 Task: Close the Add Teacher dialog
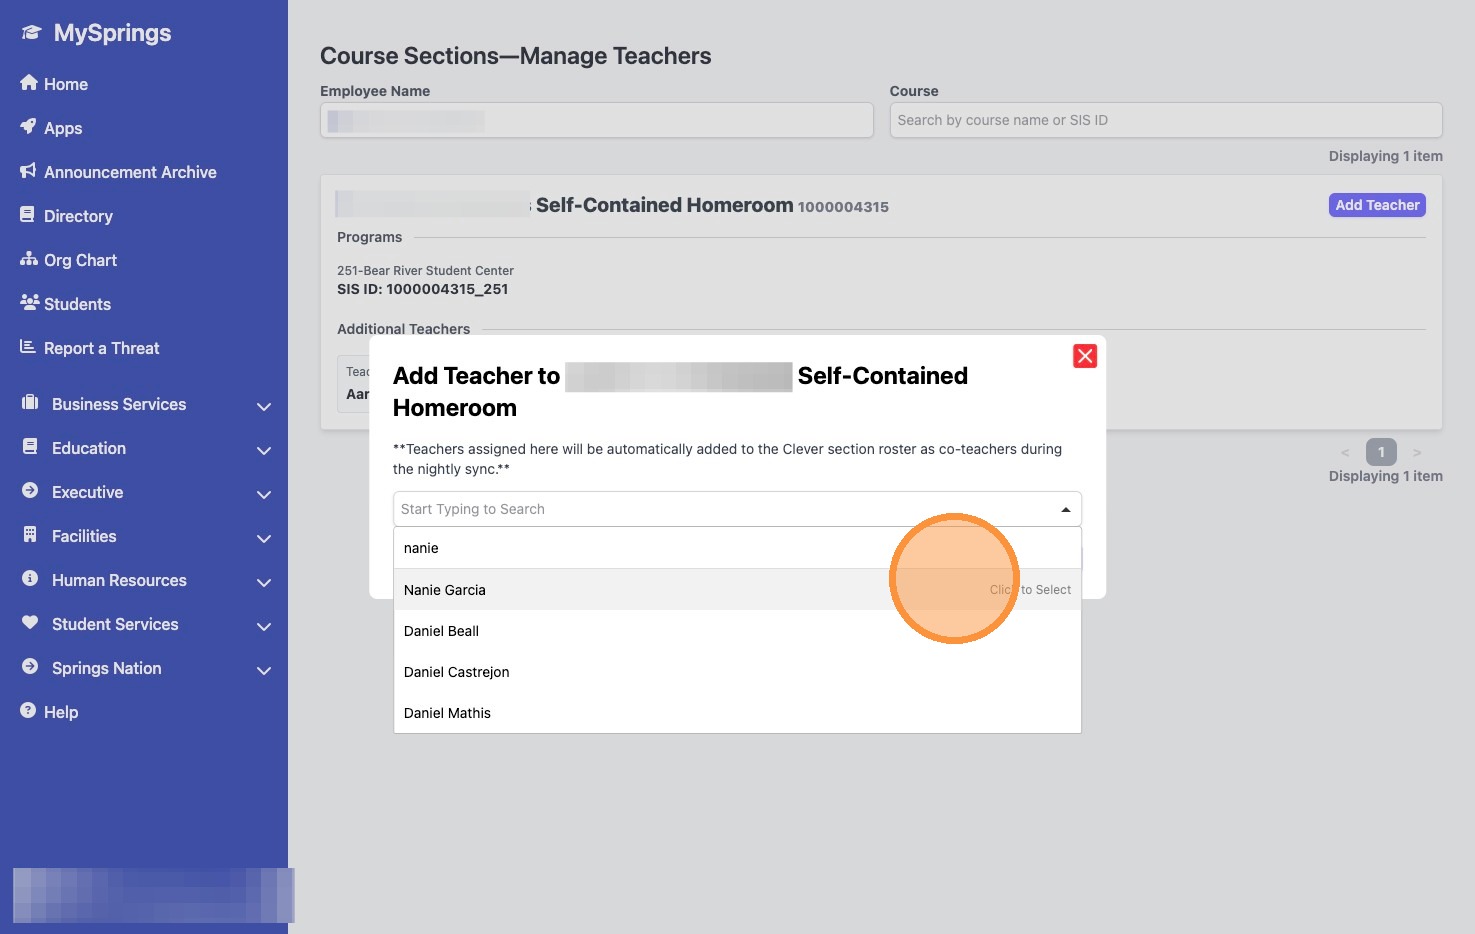[1085, 356]
